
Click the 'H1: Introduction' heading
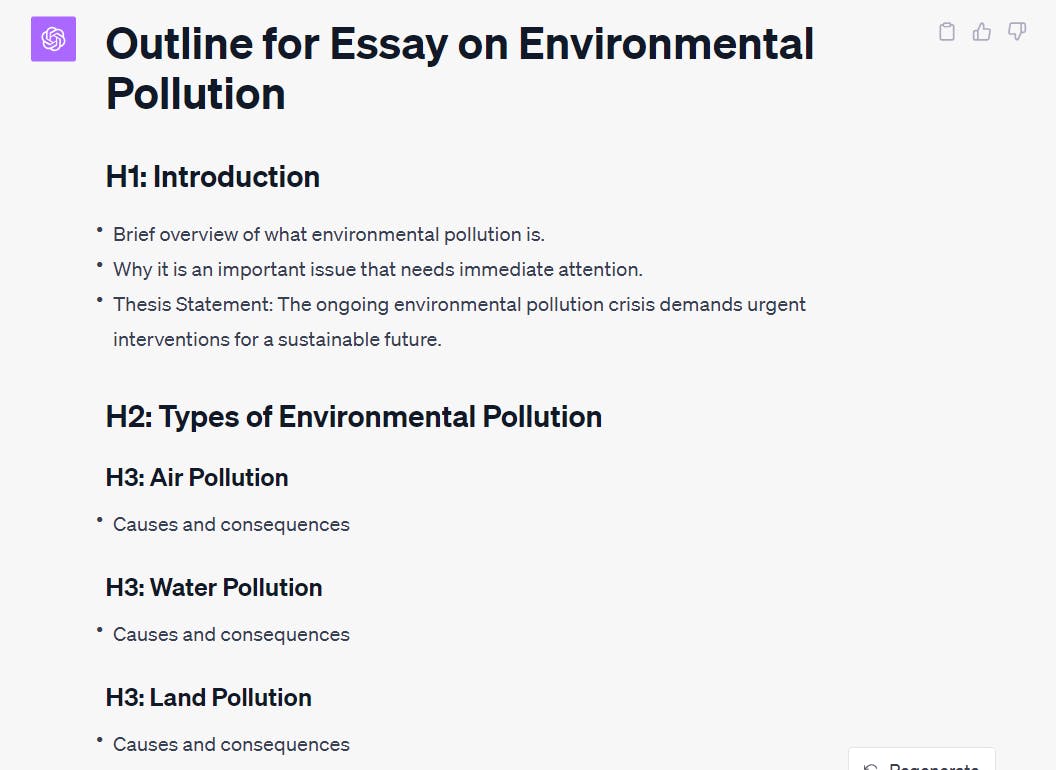pyautogui.click(x=213, y=177)
